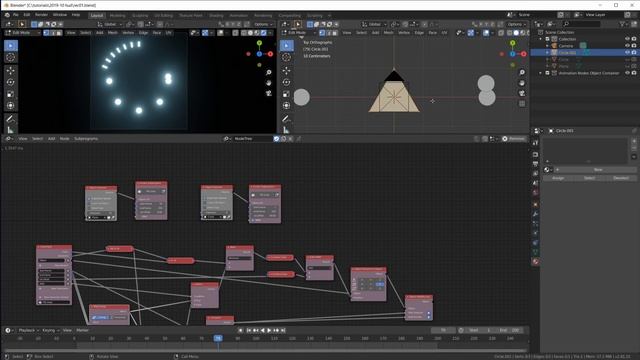
Task: Open the Playback dropdown in timeline
Action: (x=28, y=330)
